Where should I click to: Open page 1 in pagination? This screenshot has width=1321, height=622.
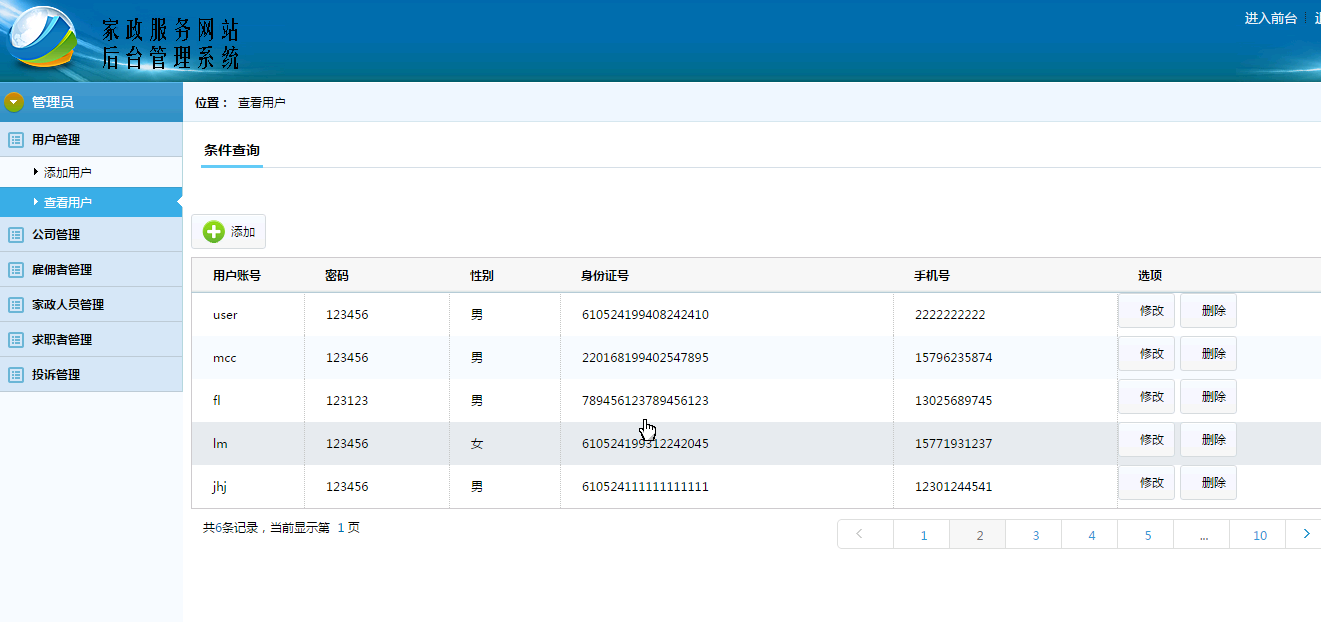click(x=922, y=534)
